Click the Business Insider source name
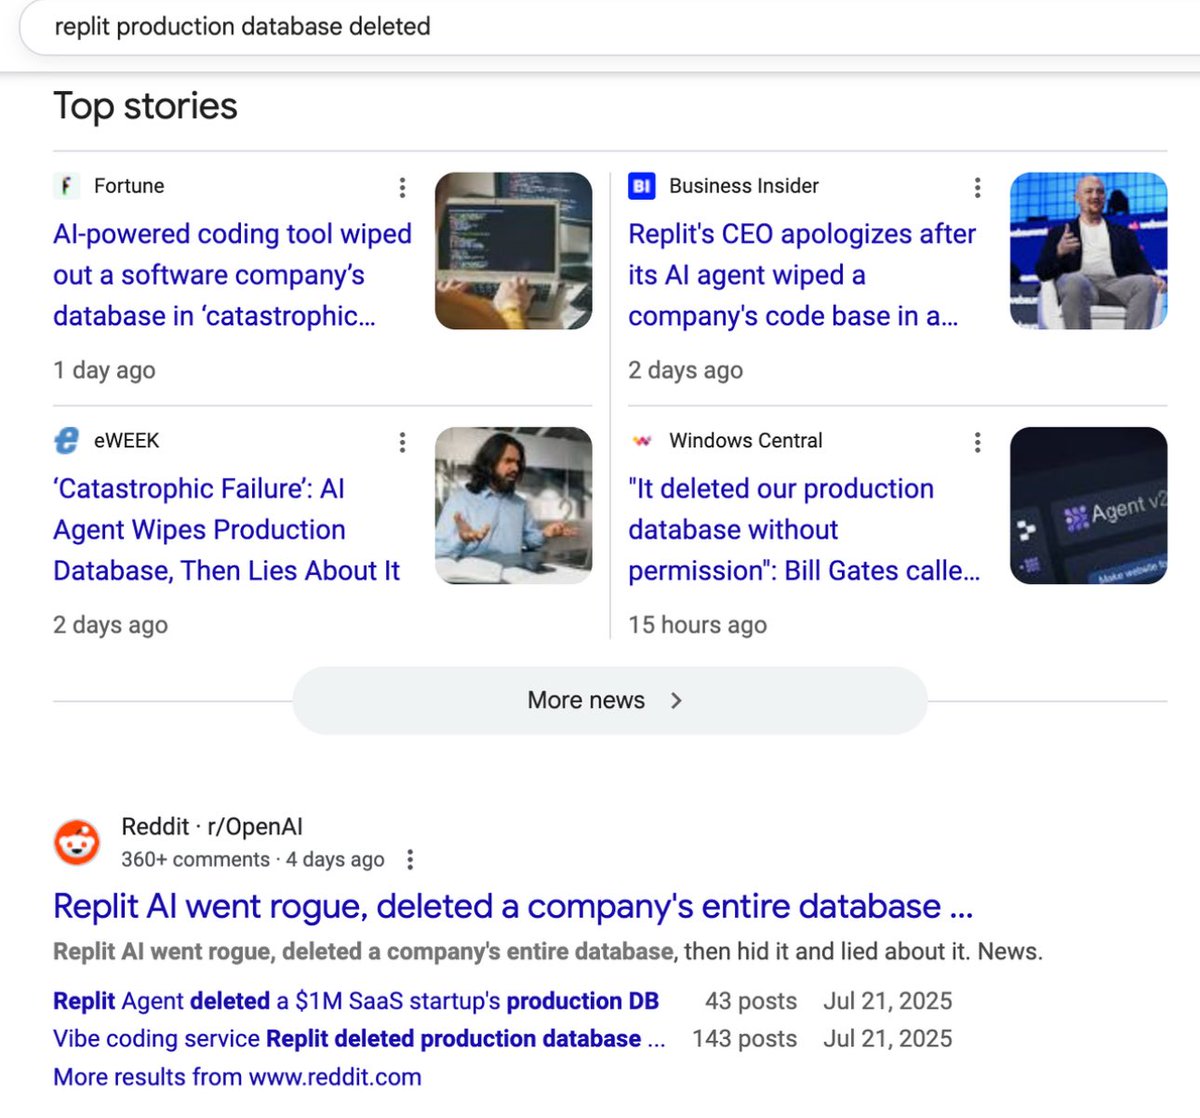 [x=744, y=186]
